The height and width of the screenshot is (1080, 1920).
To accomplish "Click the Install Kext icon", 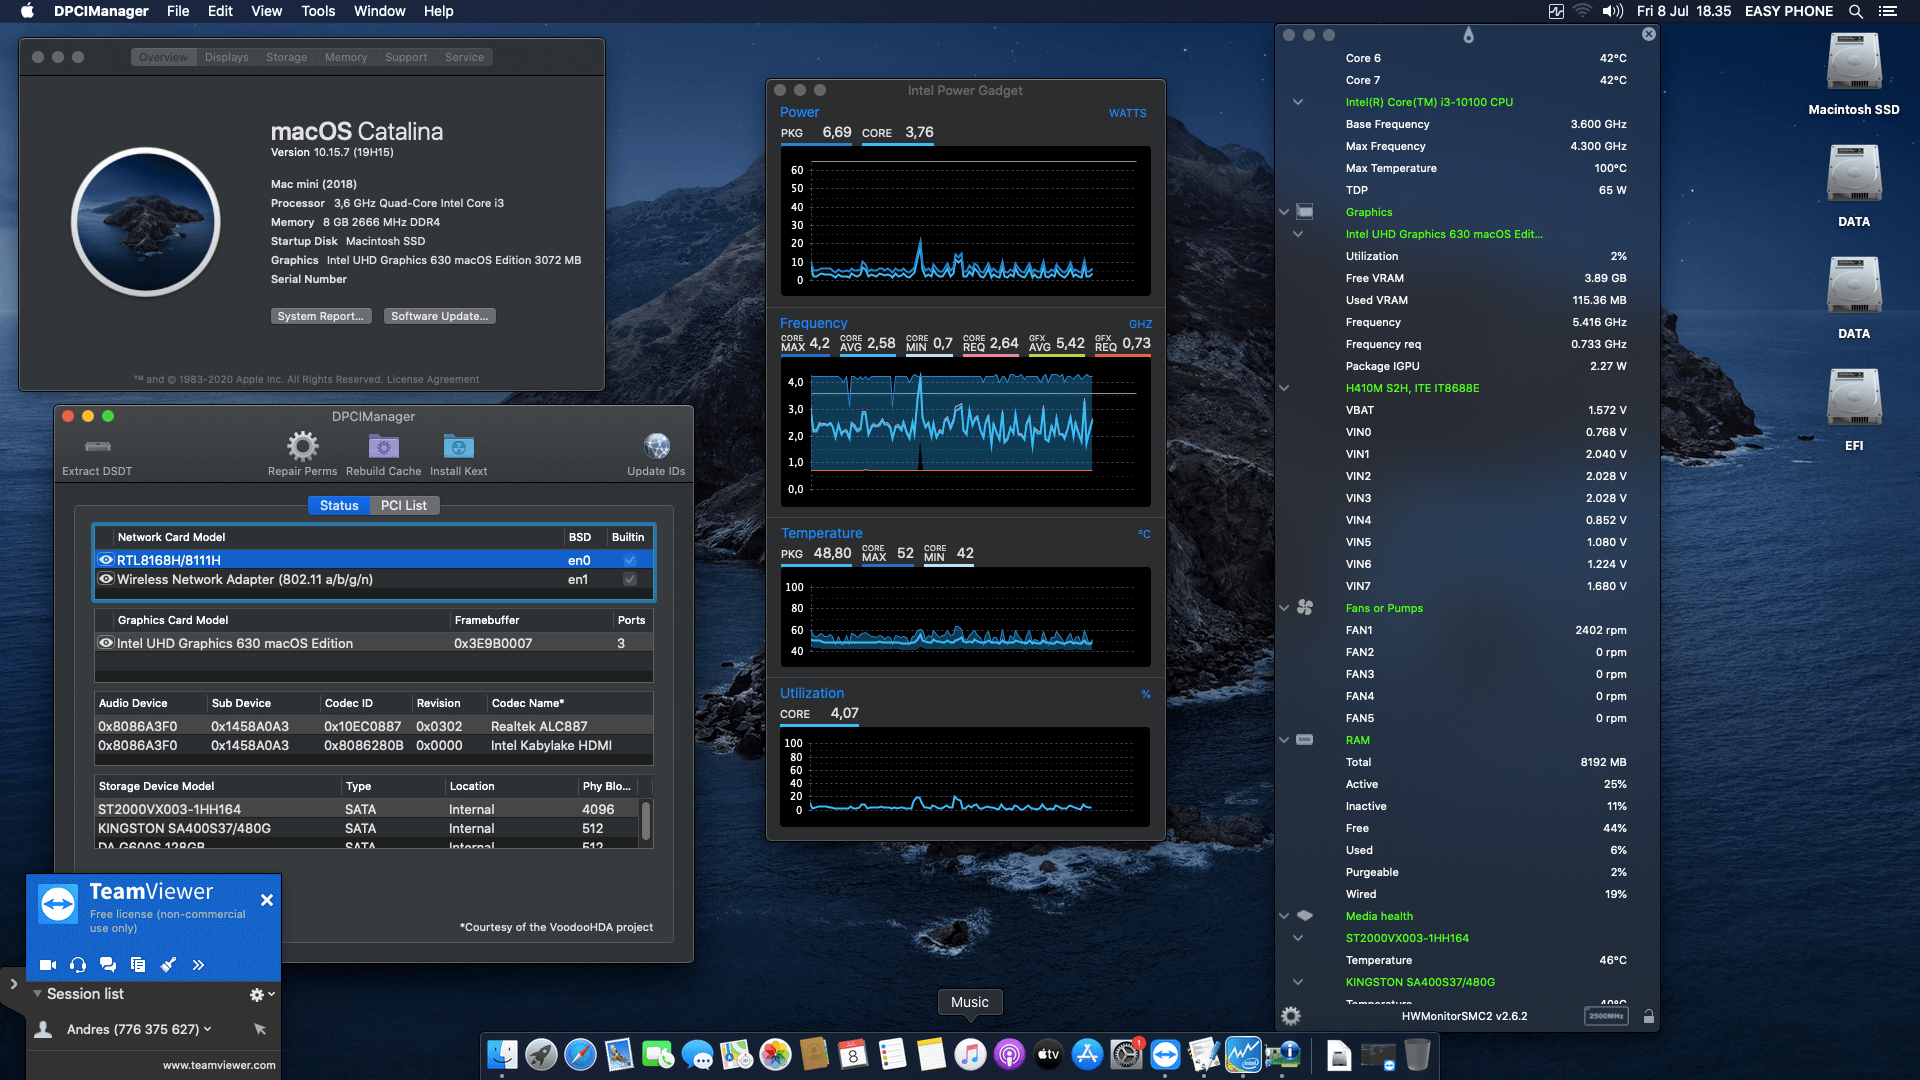I will pos(458,446).
